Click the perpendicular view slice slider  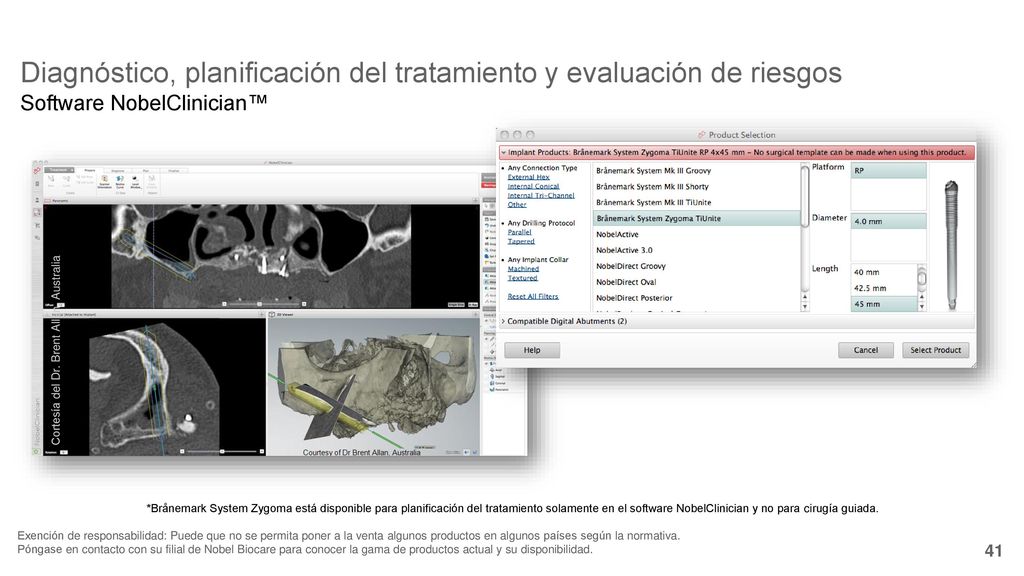coord(222,451)
